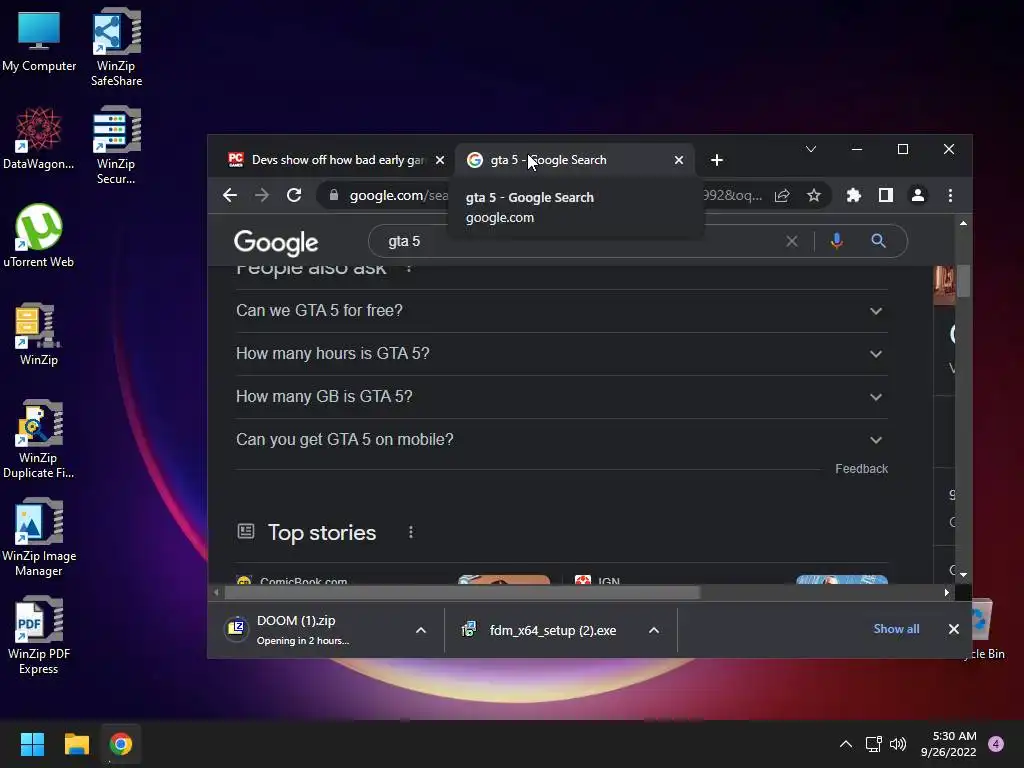This screenshot has height=768, width=1024.
Task: Expand 'Can you get GTA 5 on mobile?'
Action: click(x=562, y=440)
